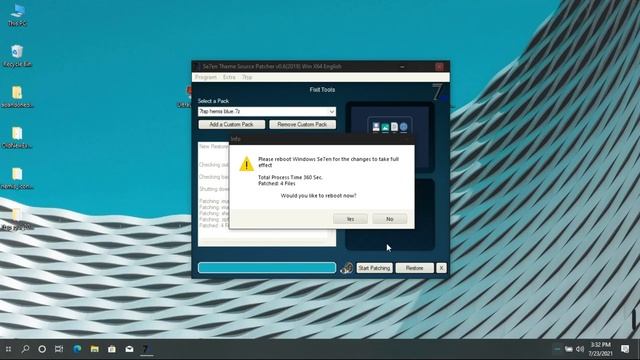
Task: Click the 'Select a Pack' label
Action: click(x=213, y=101)
